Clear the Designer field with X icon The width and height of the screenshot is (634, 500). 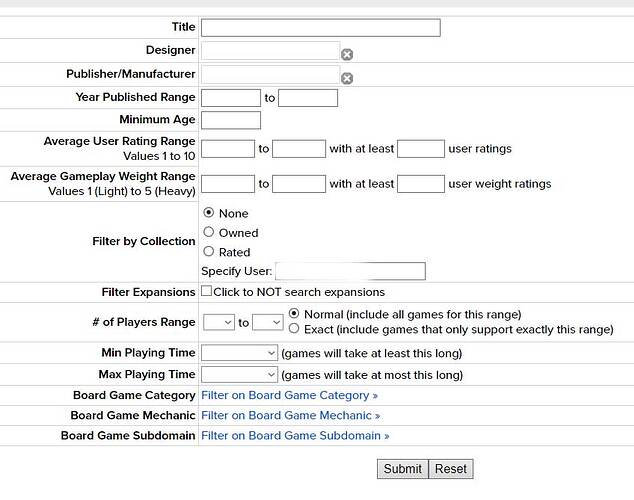pos(347,54)
